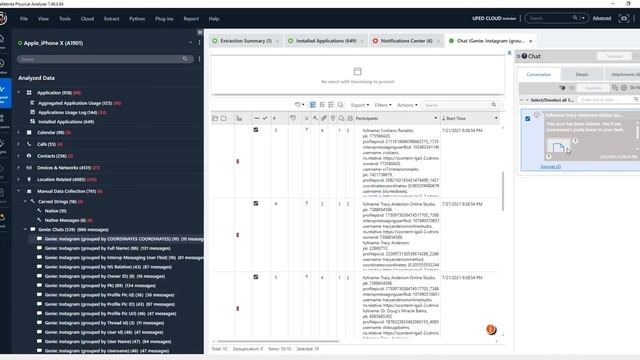Click the analyzed data search magnifier icon
This screenshot has width=640, height=360.
click(x=185, y=59)
